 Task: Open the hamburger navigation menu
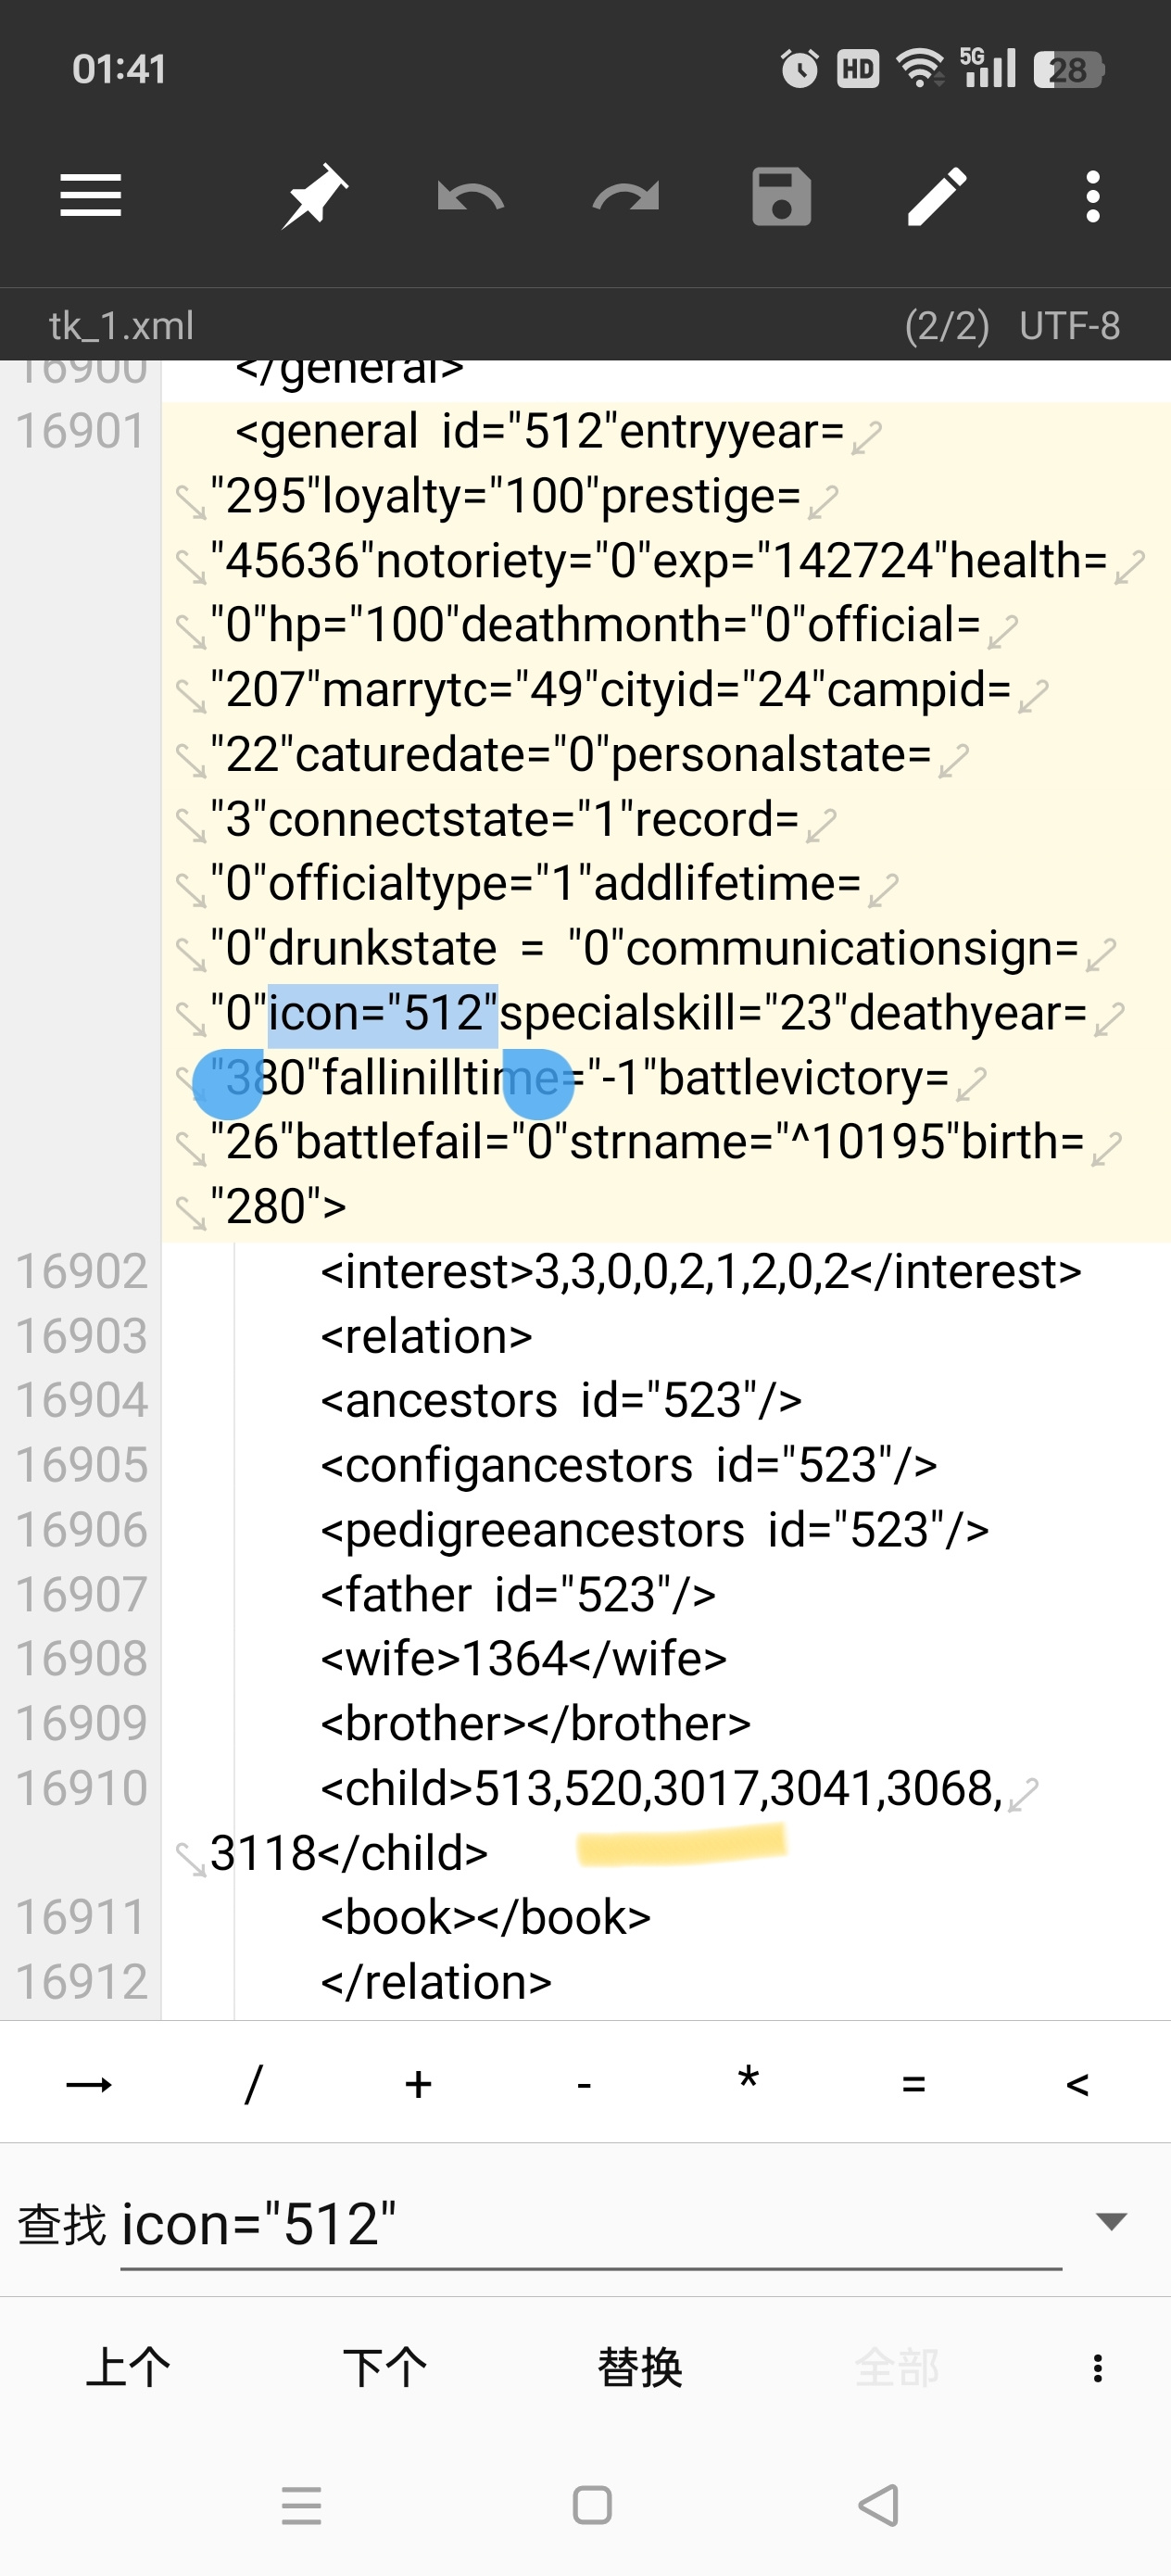pyautogui.click(x=90, y=196)
